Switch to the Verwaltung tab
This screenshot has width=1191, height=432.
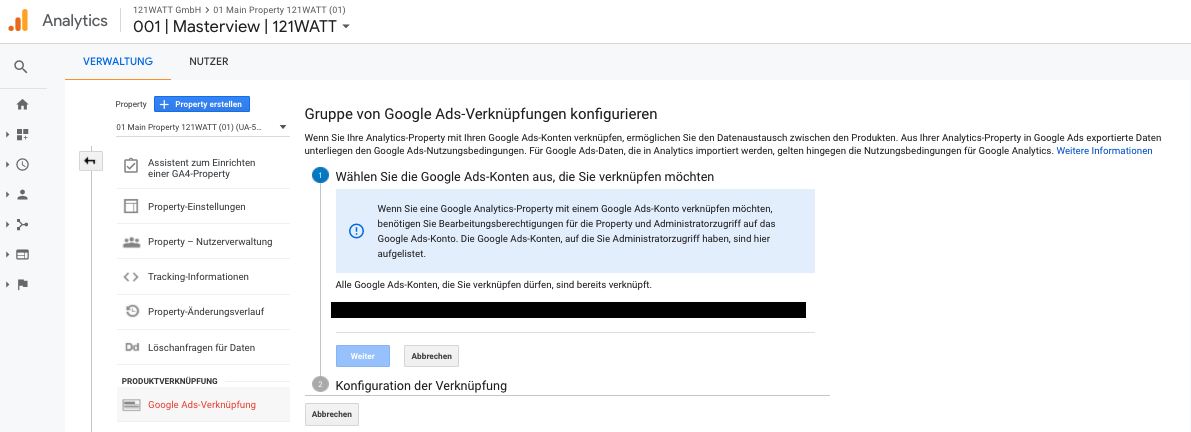[118, 62]
